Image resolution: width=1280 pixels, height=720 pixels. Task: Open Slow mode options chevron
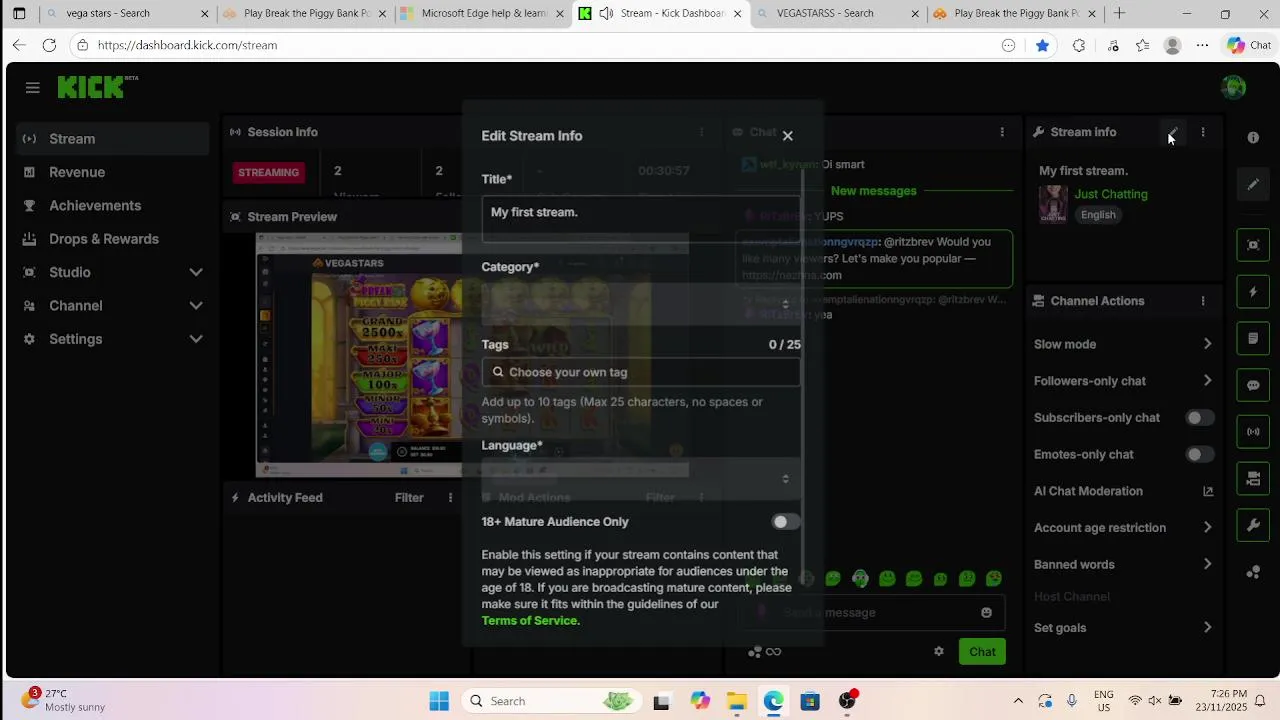pos(1207,344)
